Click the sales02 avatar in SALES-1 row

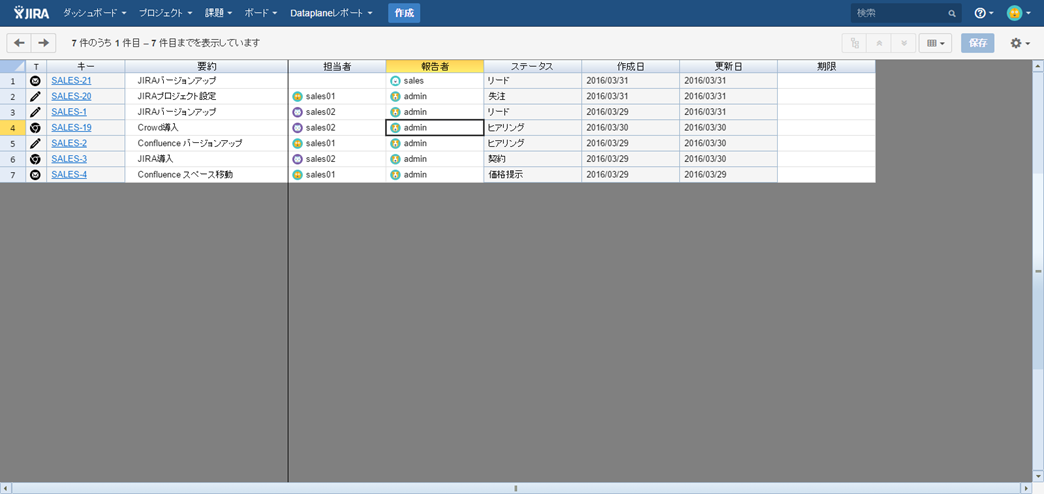click(x=298, y=112)
